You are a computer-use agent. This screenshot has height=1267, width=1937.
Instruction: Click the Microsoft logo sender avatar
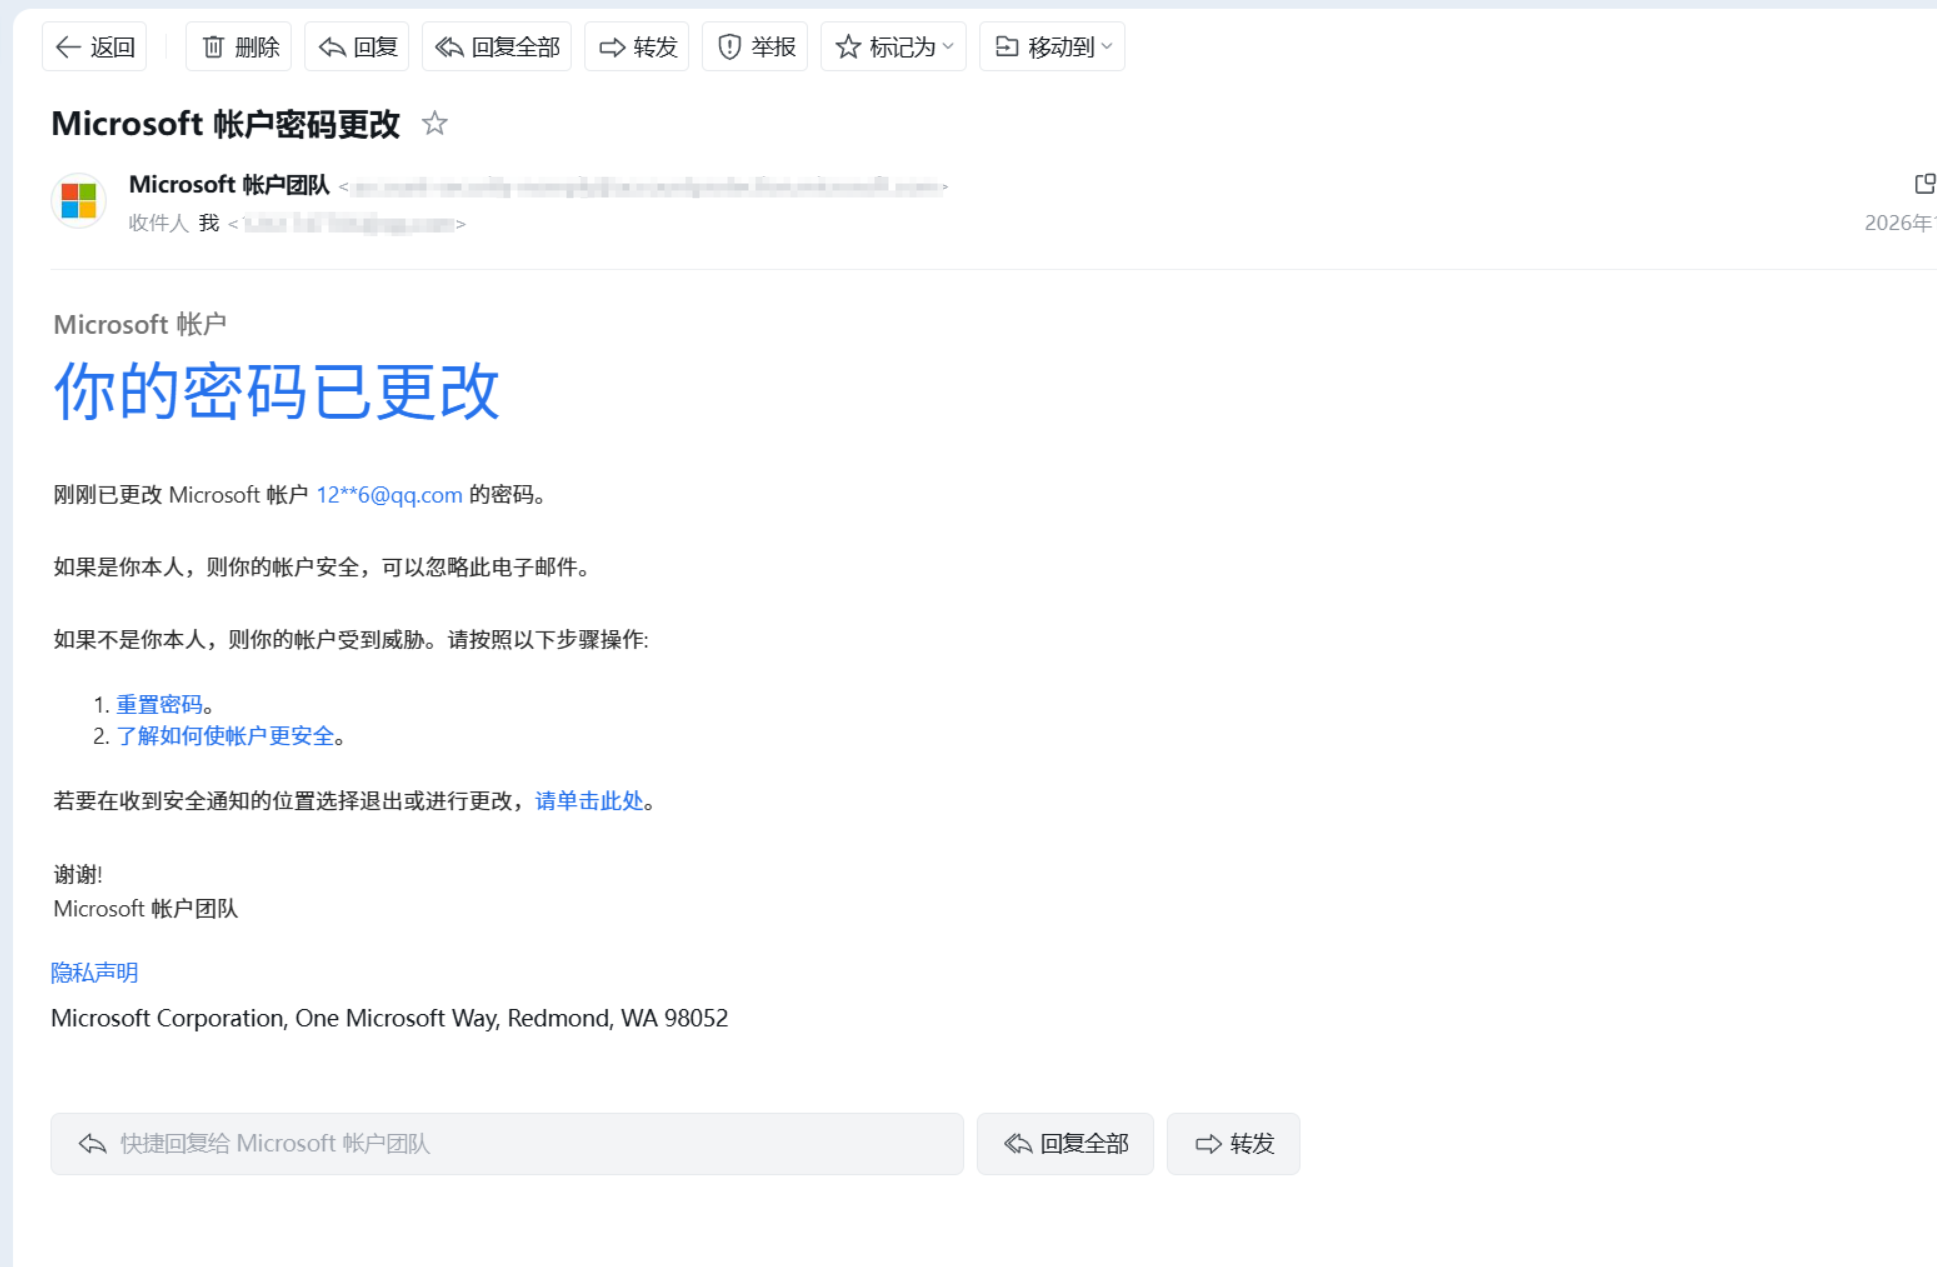[x=78, y=200]
